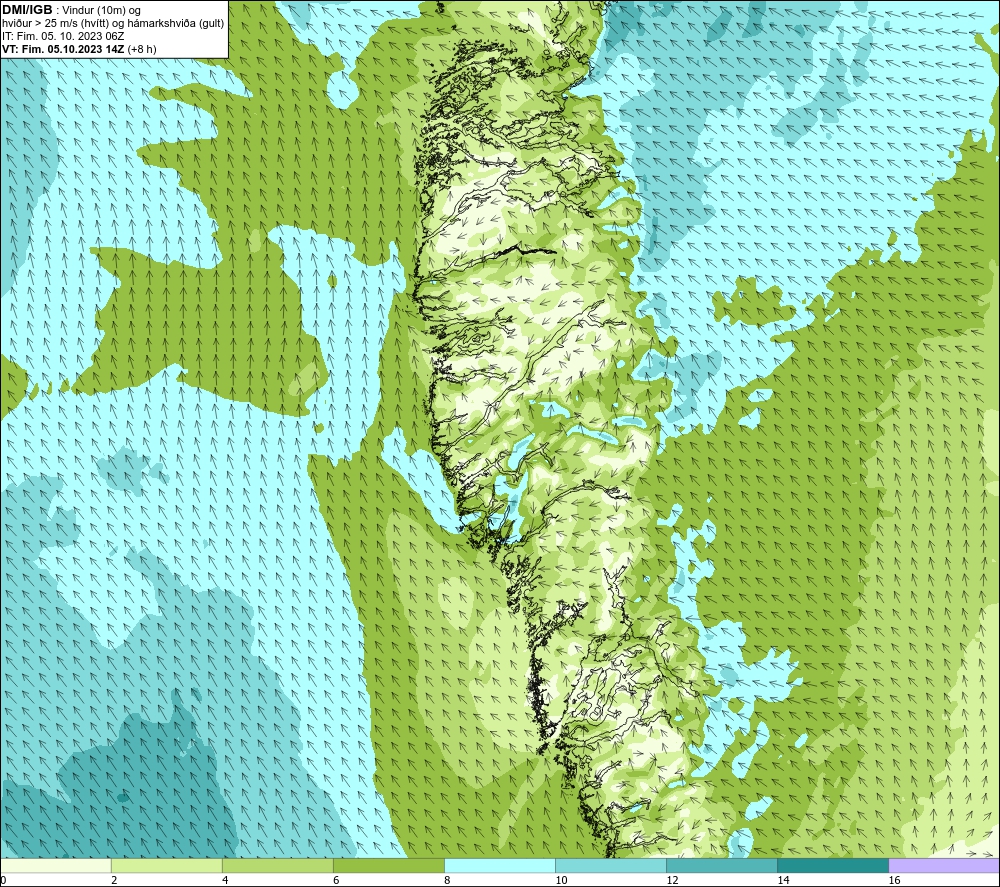Click the 6–8 m/s olive green legend swatch
The image size is (1000, 887).
point(388,865)
